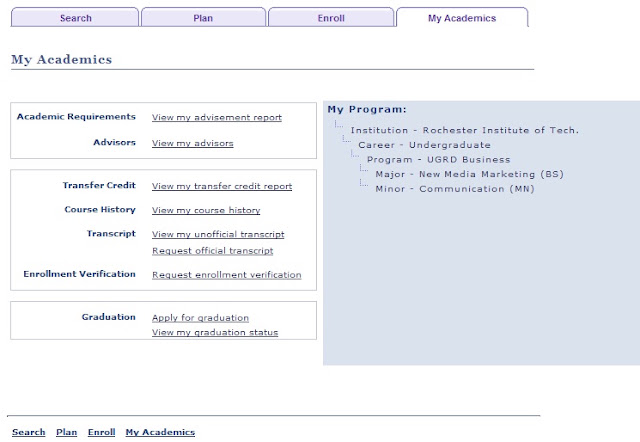Select Major - New Media Marketing (BS)
Screen dimensions: 640x442
[x=469, y=174]
